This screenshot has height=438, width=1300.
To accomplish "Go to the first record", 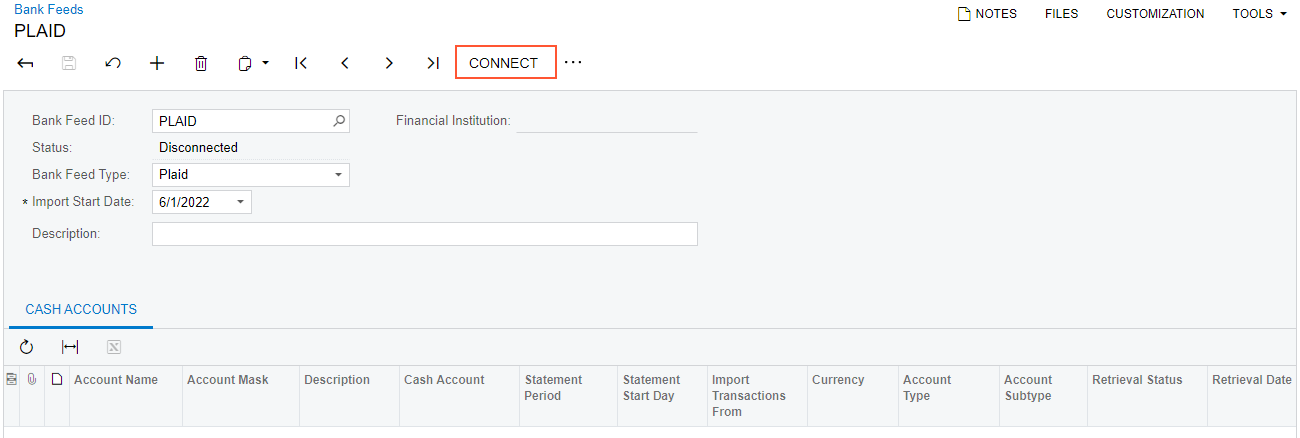I will 301,63.
